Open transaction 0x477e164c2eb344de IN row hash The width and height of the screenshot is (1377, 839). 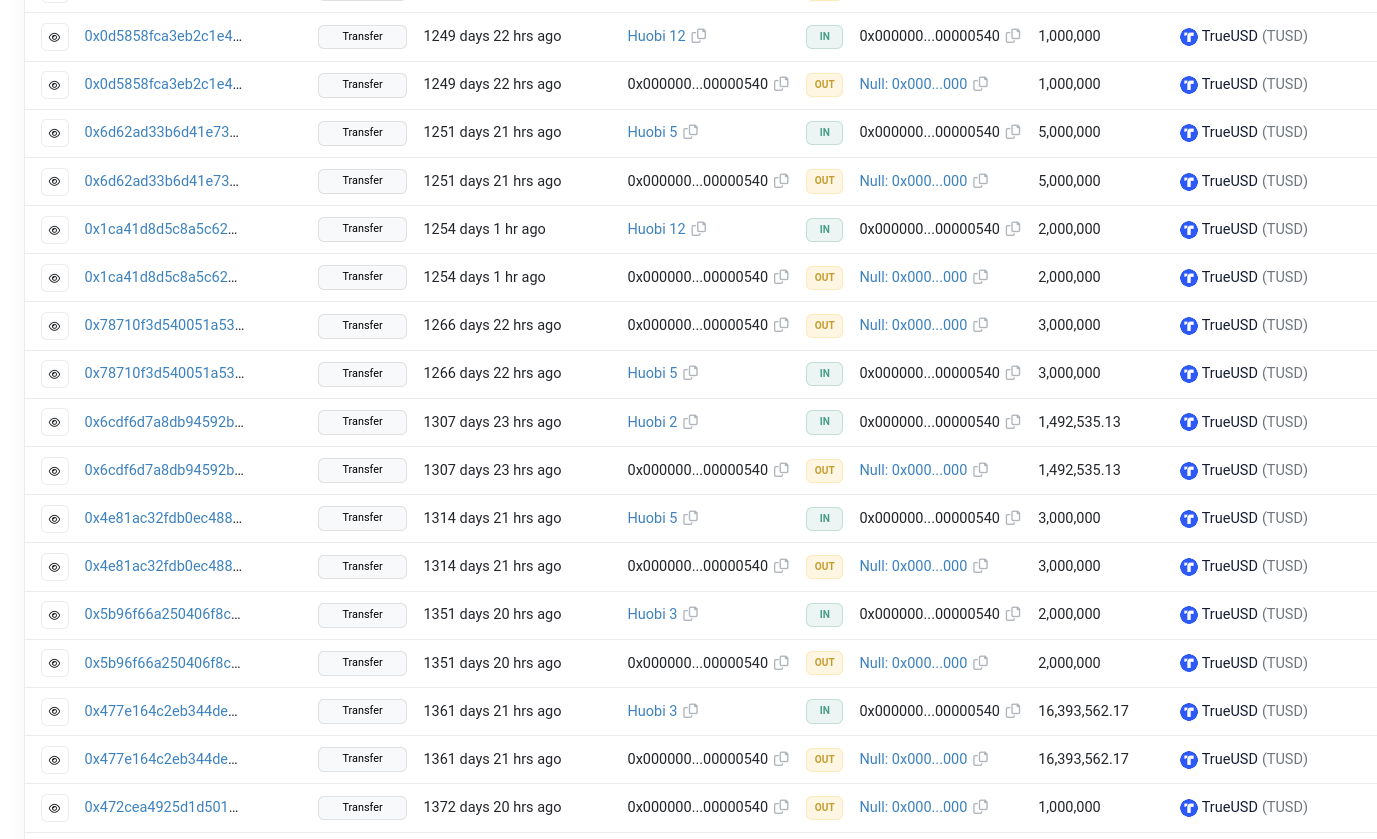161,711
